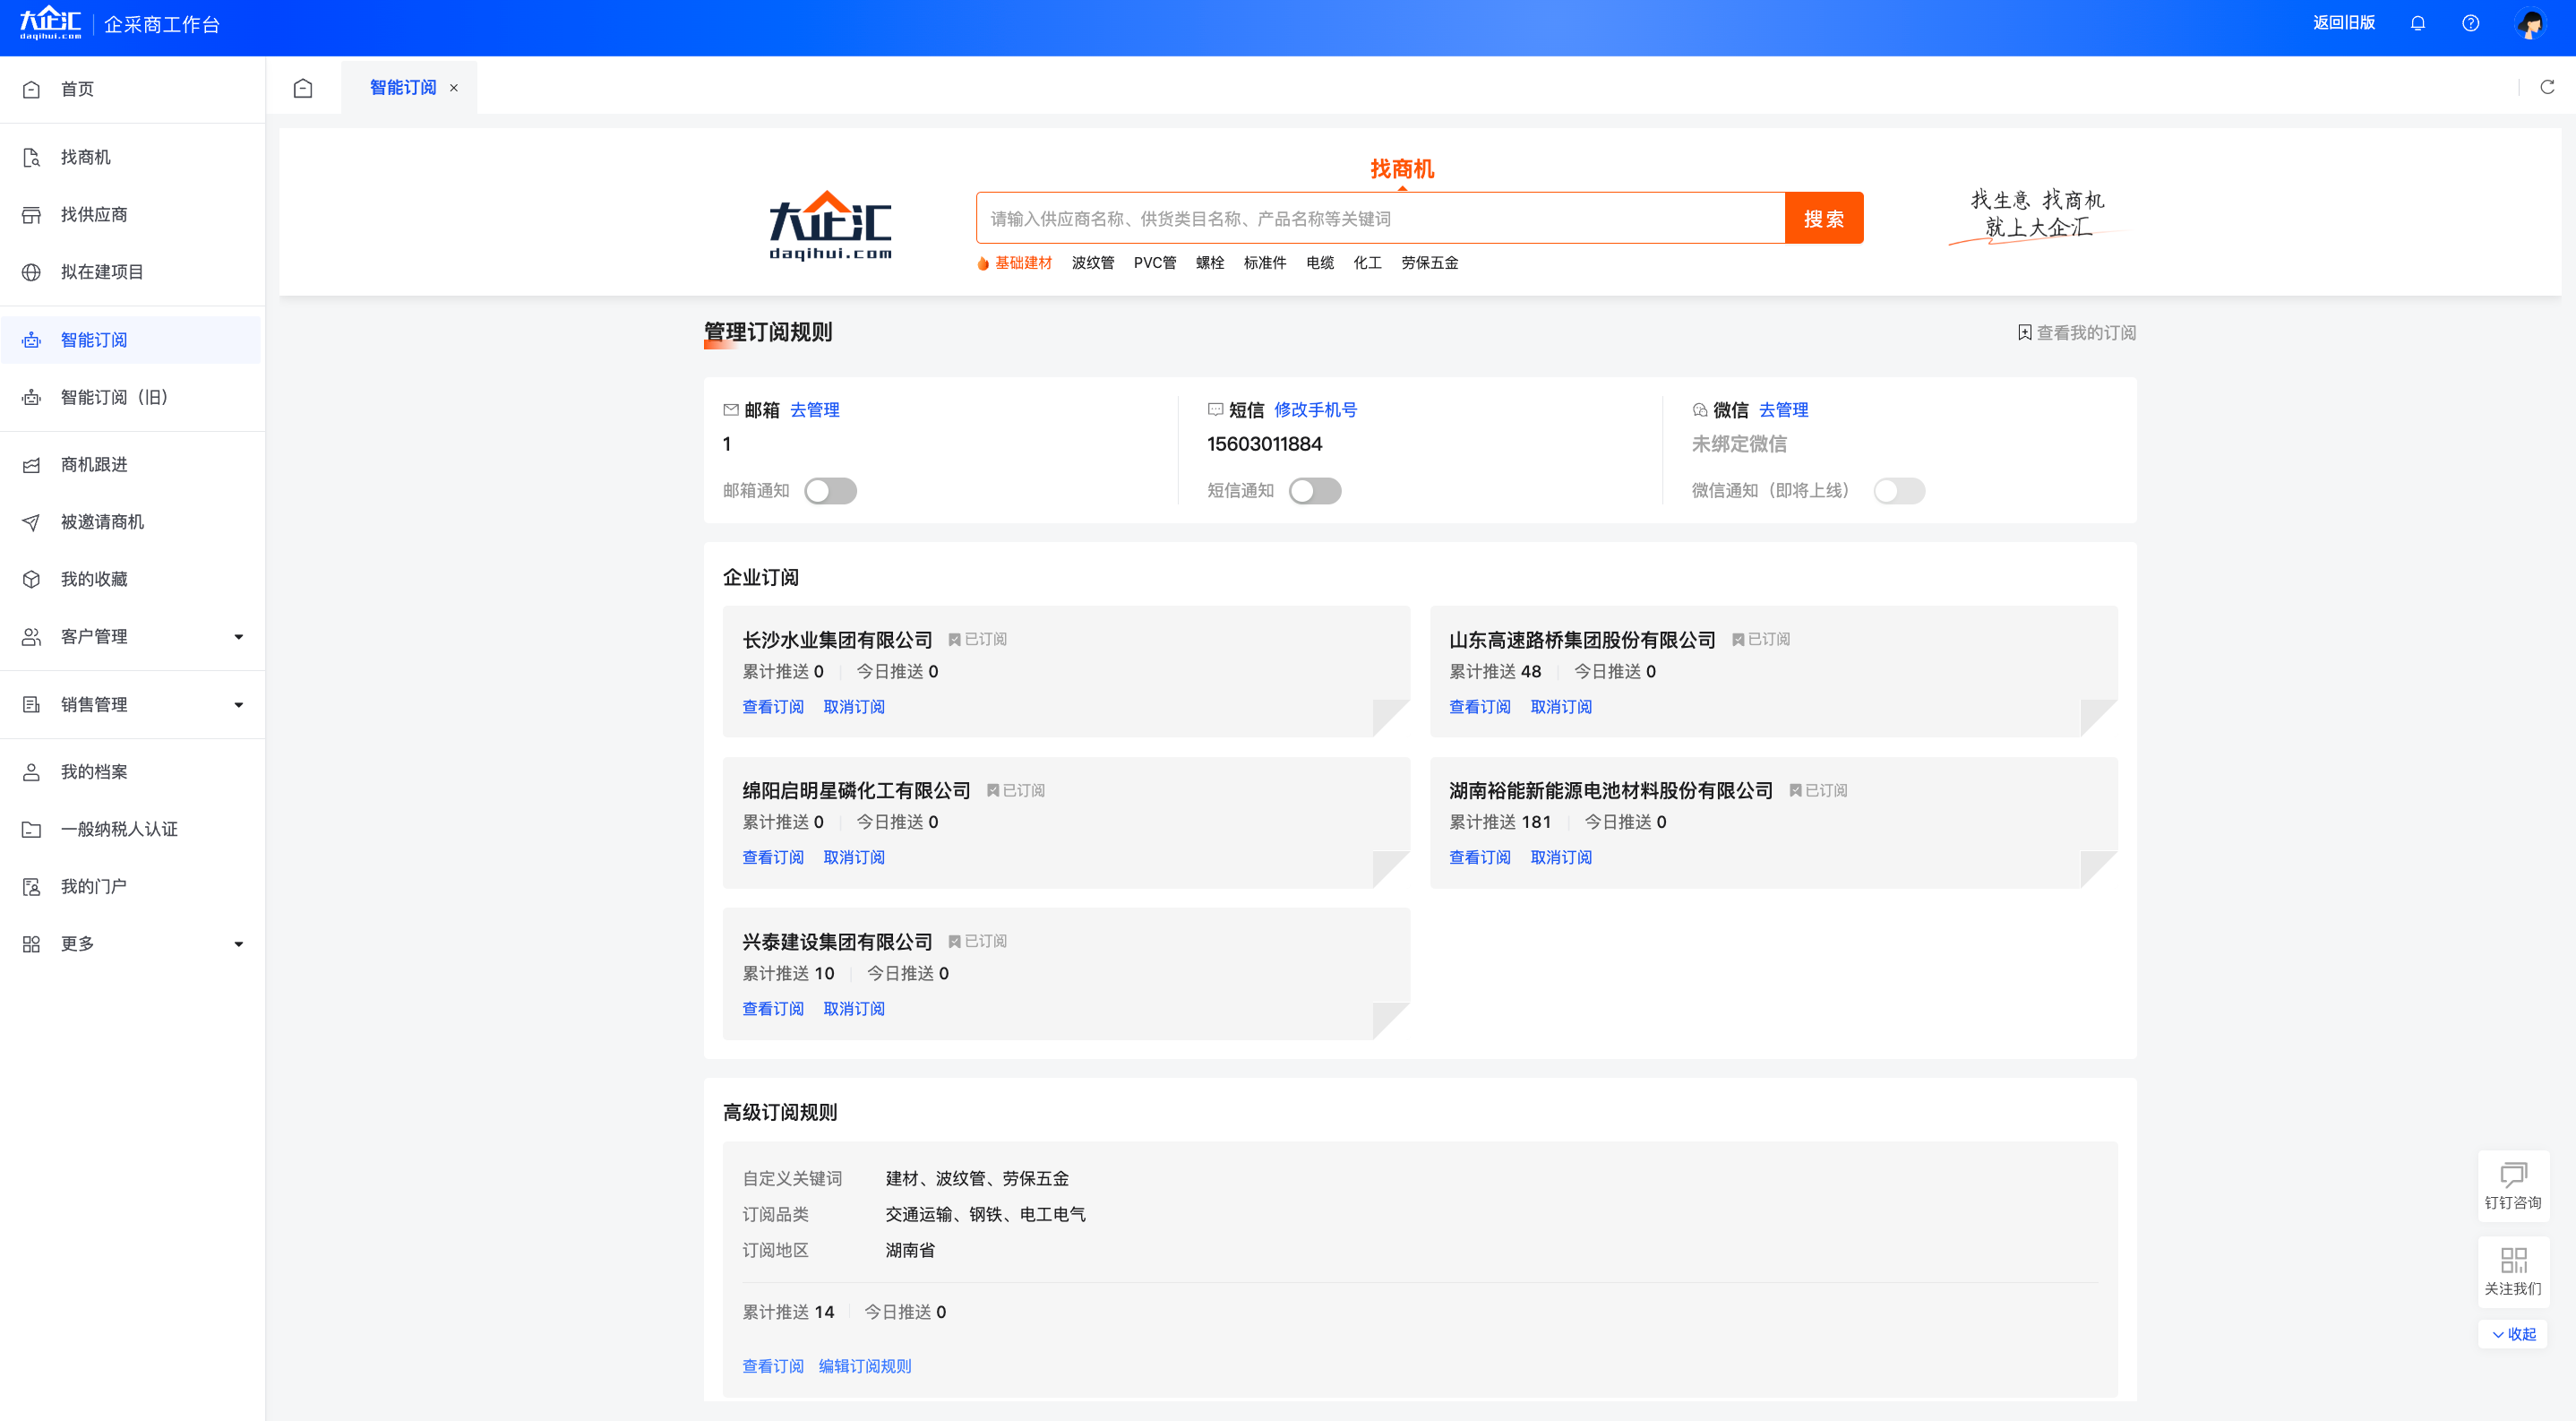The height and width of the screenshot is (1421, 2576).
Task: Click 编辑订阅规则 link
Action: pos(865,1366)
